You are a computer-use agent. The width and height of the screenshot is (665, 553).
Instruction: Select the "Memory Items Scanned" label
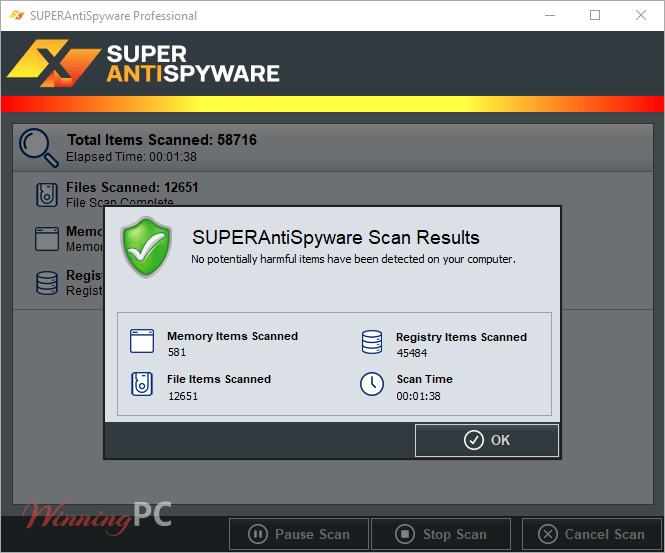(232, 336)
